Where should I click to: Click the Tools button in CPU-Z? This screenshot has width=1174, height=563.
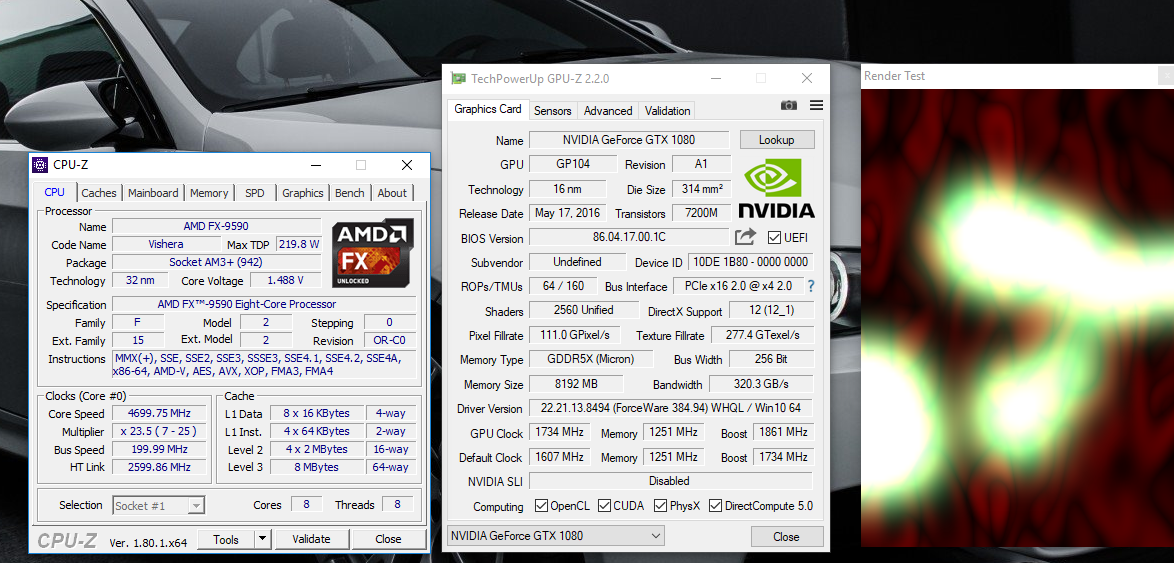[x=225, y=539]
